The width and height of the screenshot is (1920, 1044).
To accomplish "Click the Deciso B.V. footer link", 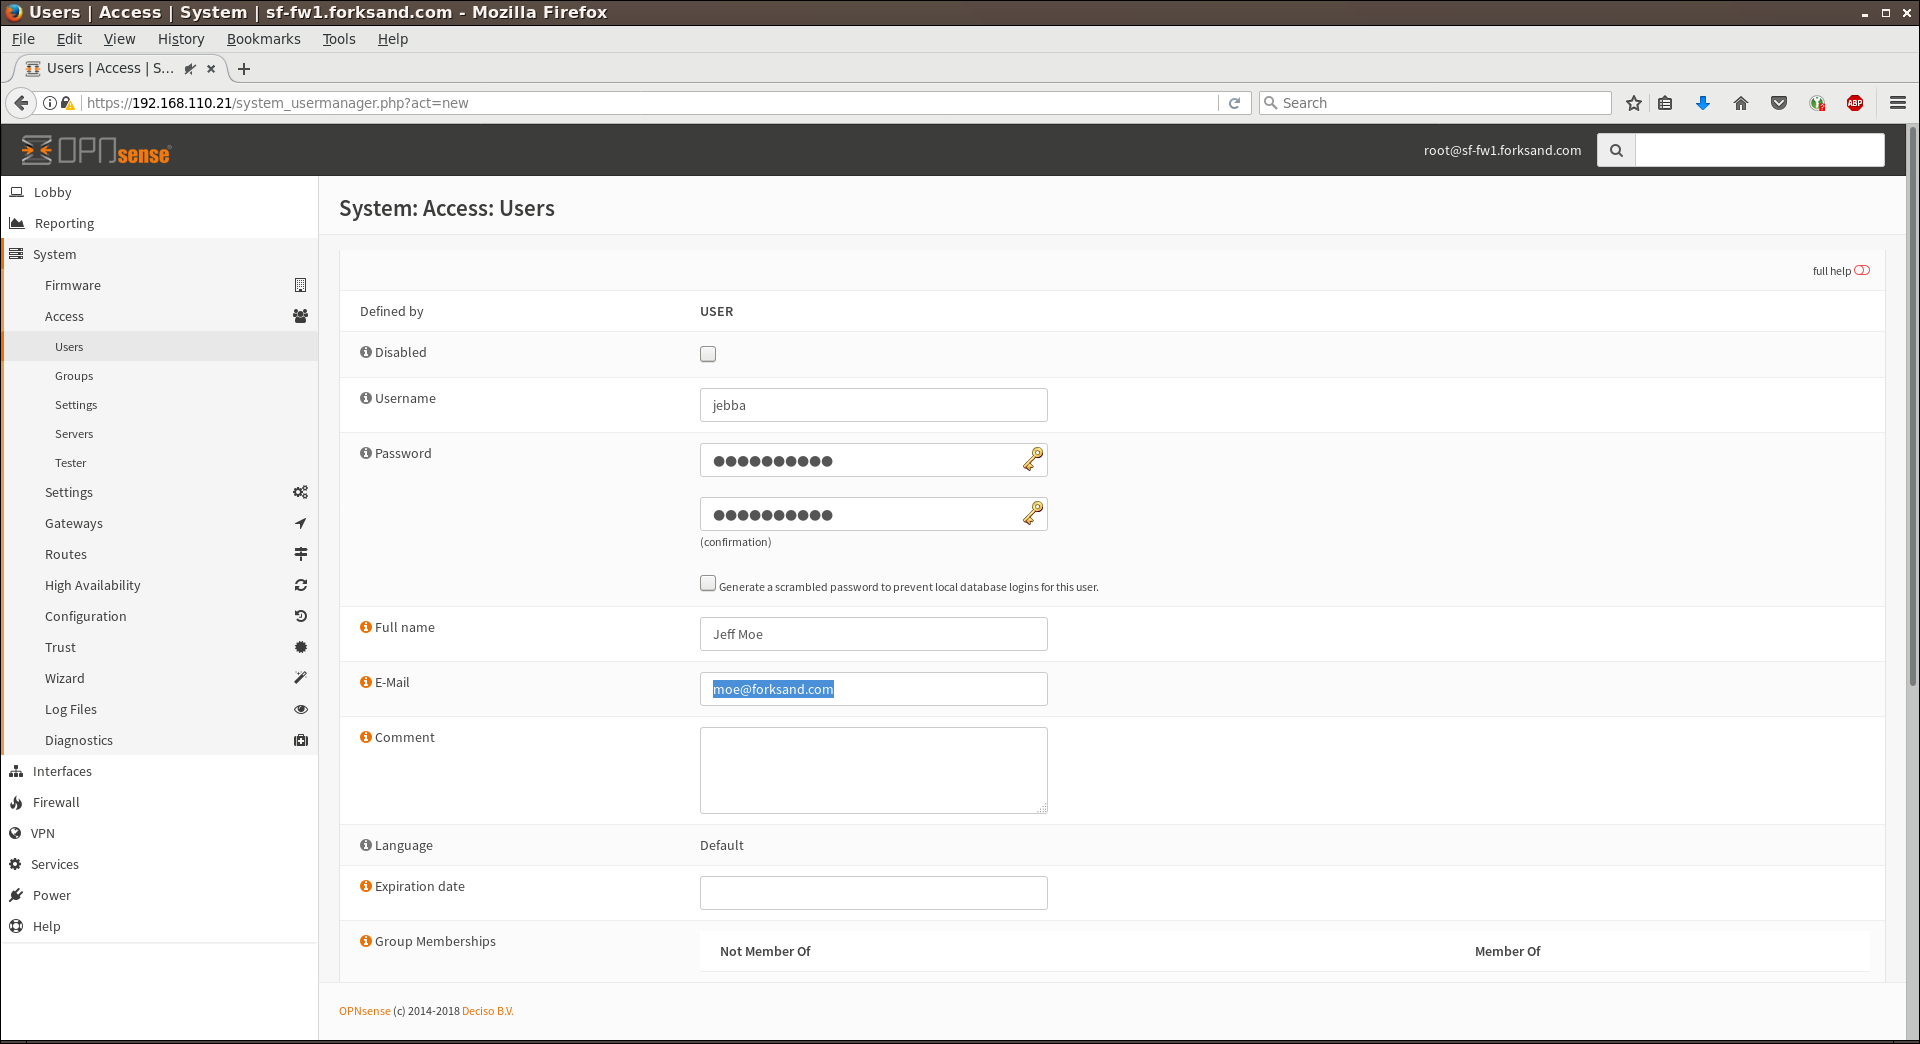I will click(x=487, y=1011).
